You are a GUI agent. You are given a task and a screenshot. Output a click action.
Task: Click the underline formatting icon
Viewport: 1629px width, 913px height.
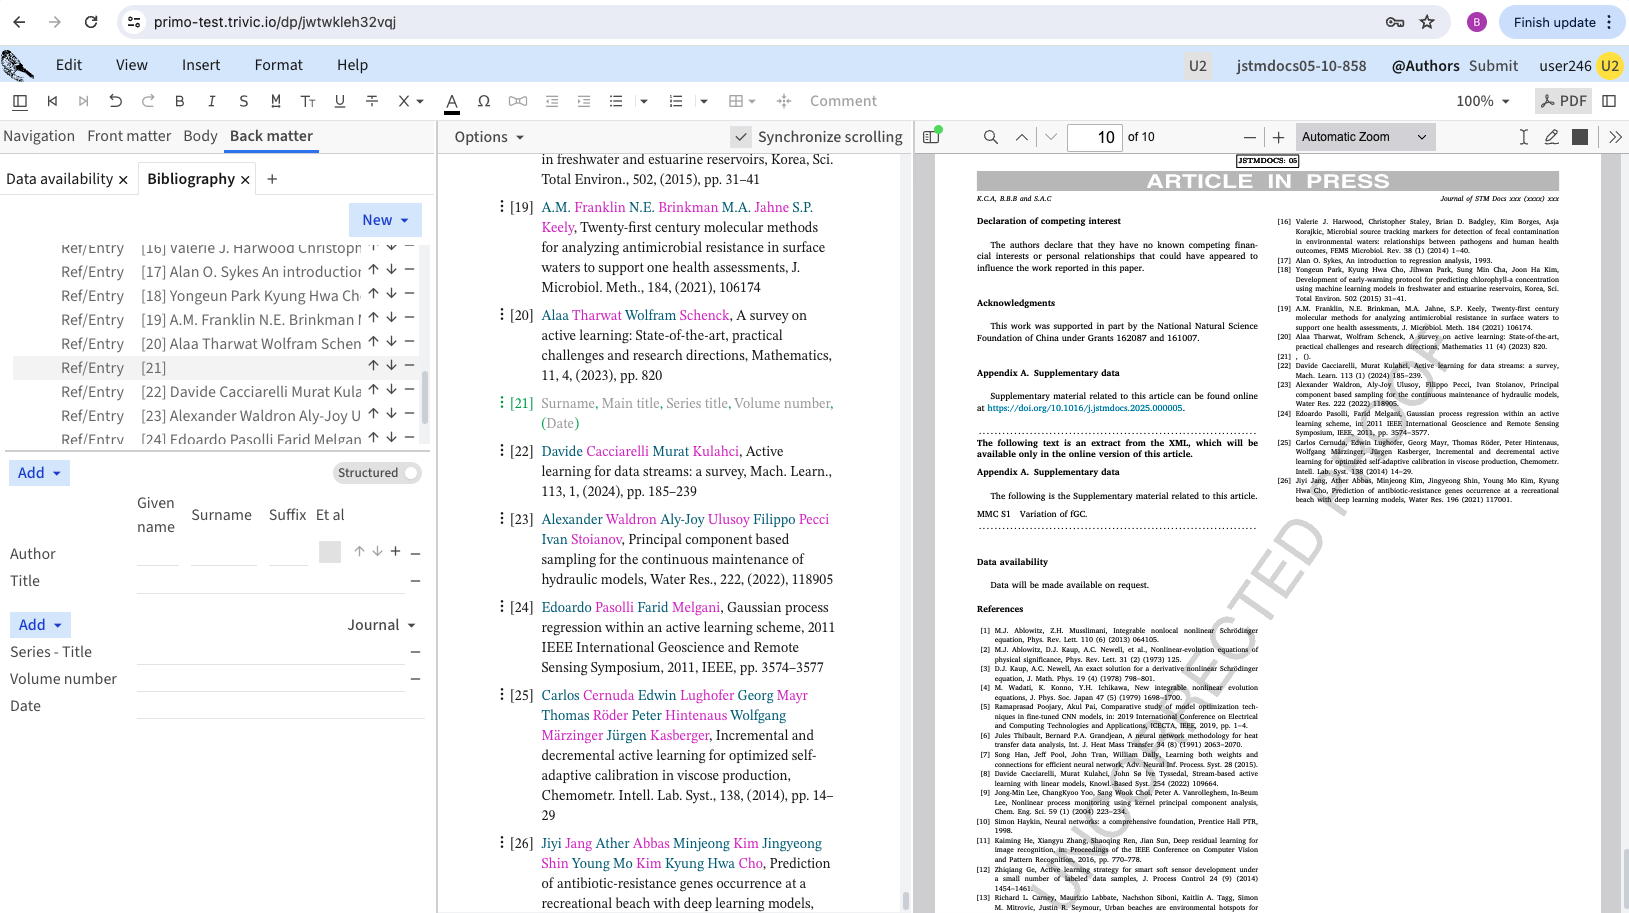[340, 101]
